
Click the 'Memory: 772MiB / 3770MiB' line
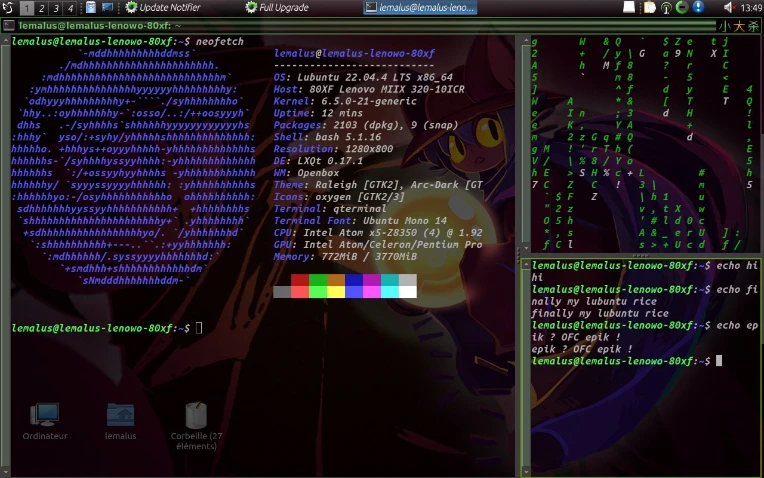[x=345, y=256]
